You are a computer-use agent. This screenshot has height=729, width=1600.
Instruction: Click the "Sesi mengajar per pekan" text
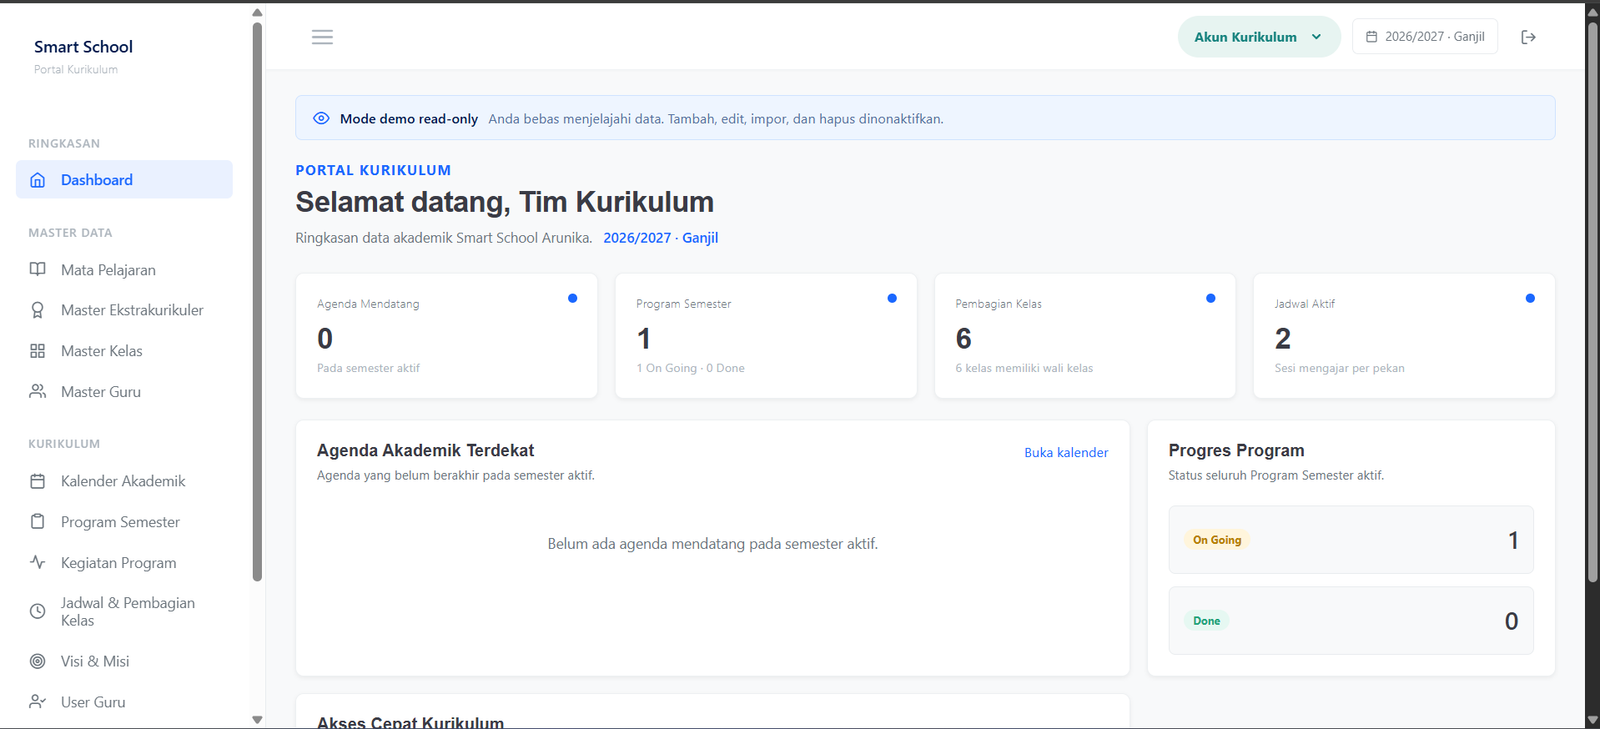click(x=1339, y=368)
